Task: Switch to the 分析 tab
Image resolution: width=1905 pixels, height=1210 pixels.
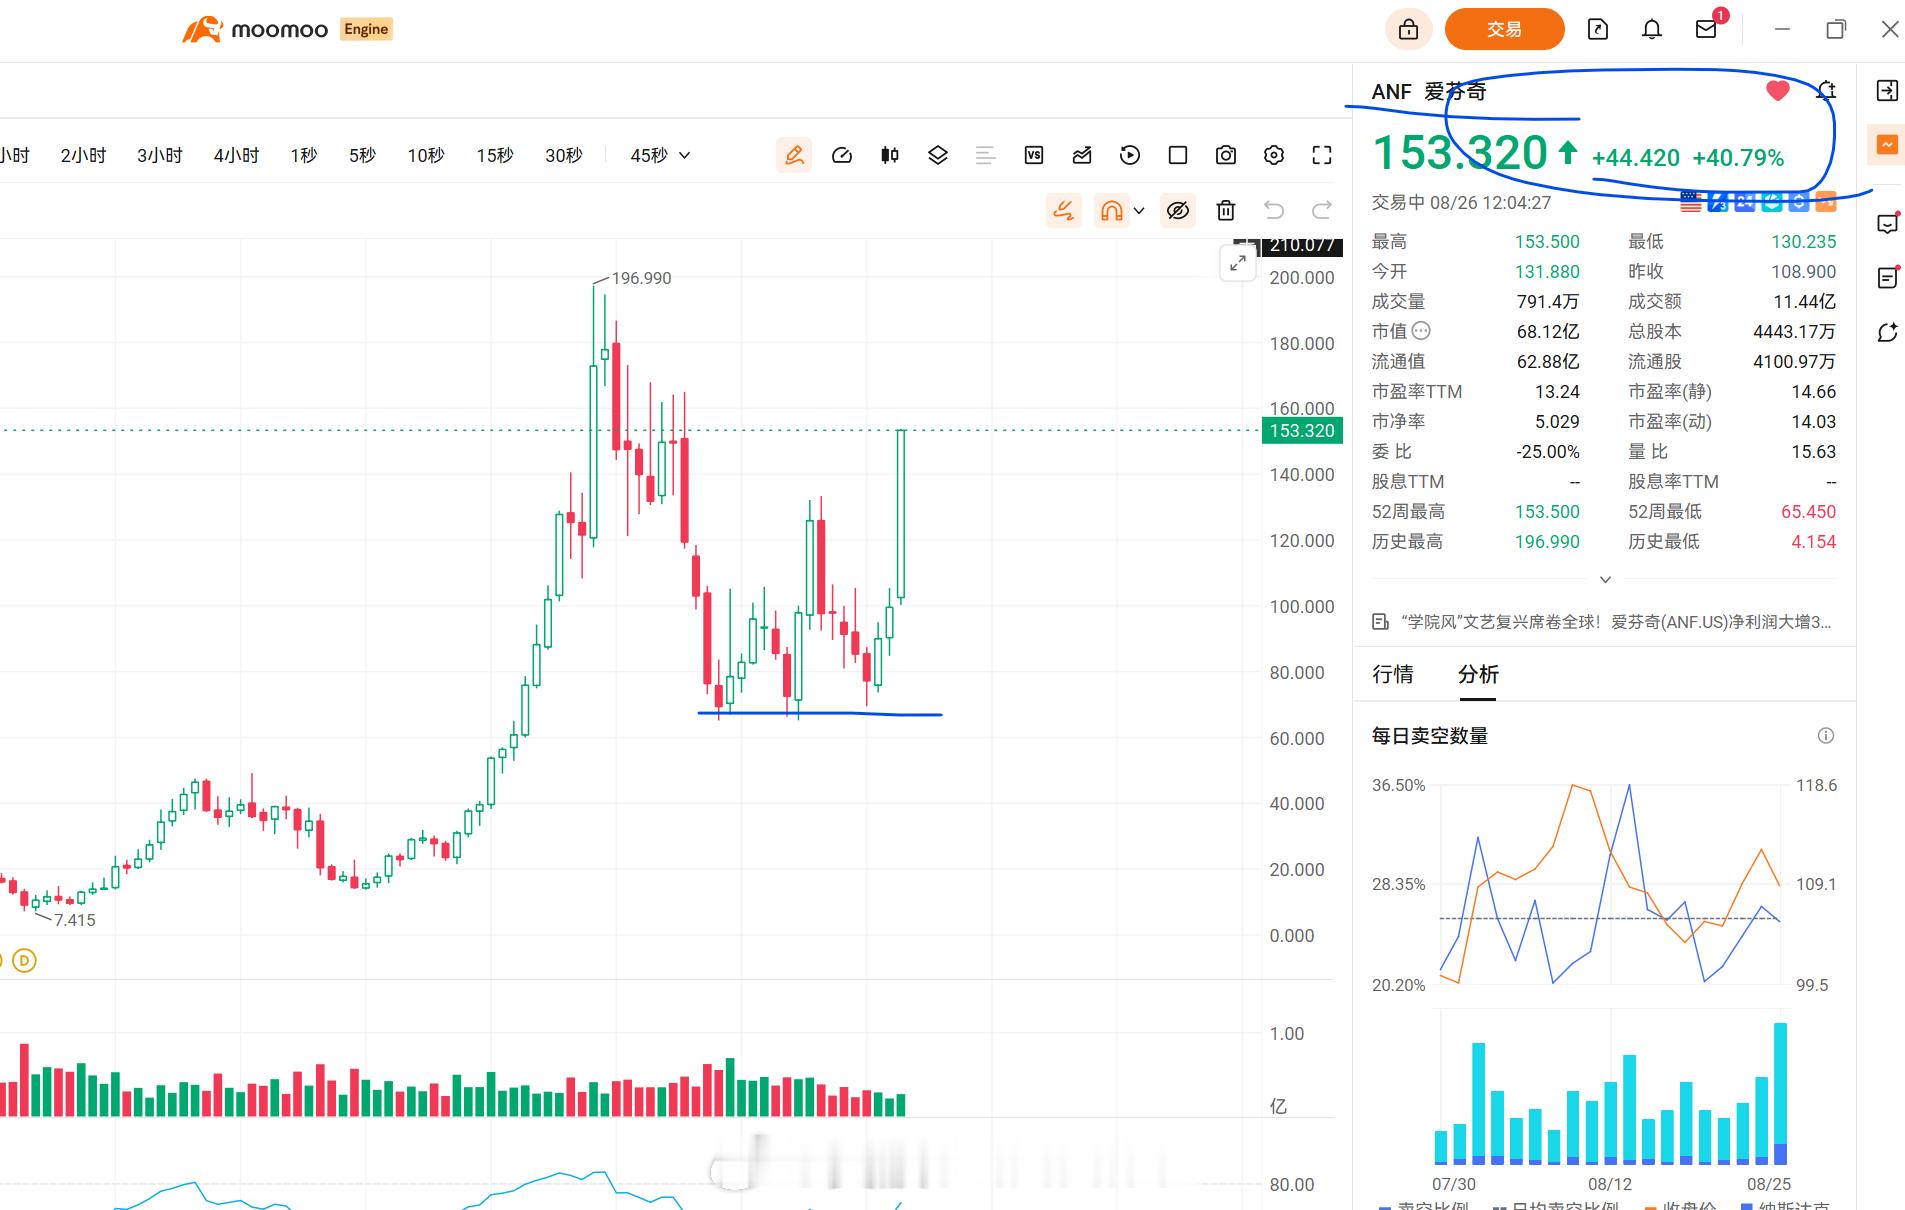Action: click(1478, 674)
